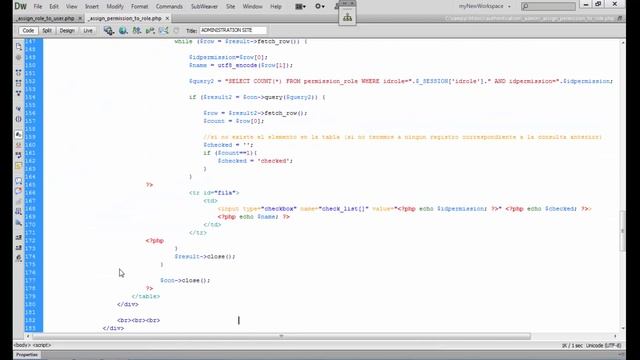Image resolution: width=640 pixels, height=360 pixels.
Task: Open the Extend Dreamweaver gear dropdown
Action: [320, 7]
